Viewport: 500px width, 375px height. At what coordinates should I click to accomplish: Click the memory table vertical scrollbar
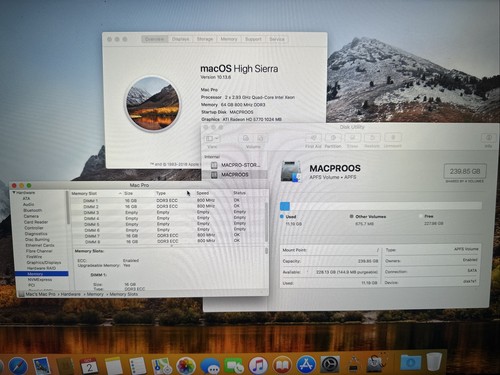pyautogui.click(x=266, y=222)
